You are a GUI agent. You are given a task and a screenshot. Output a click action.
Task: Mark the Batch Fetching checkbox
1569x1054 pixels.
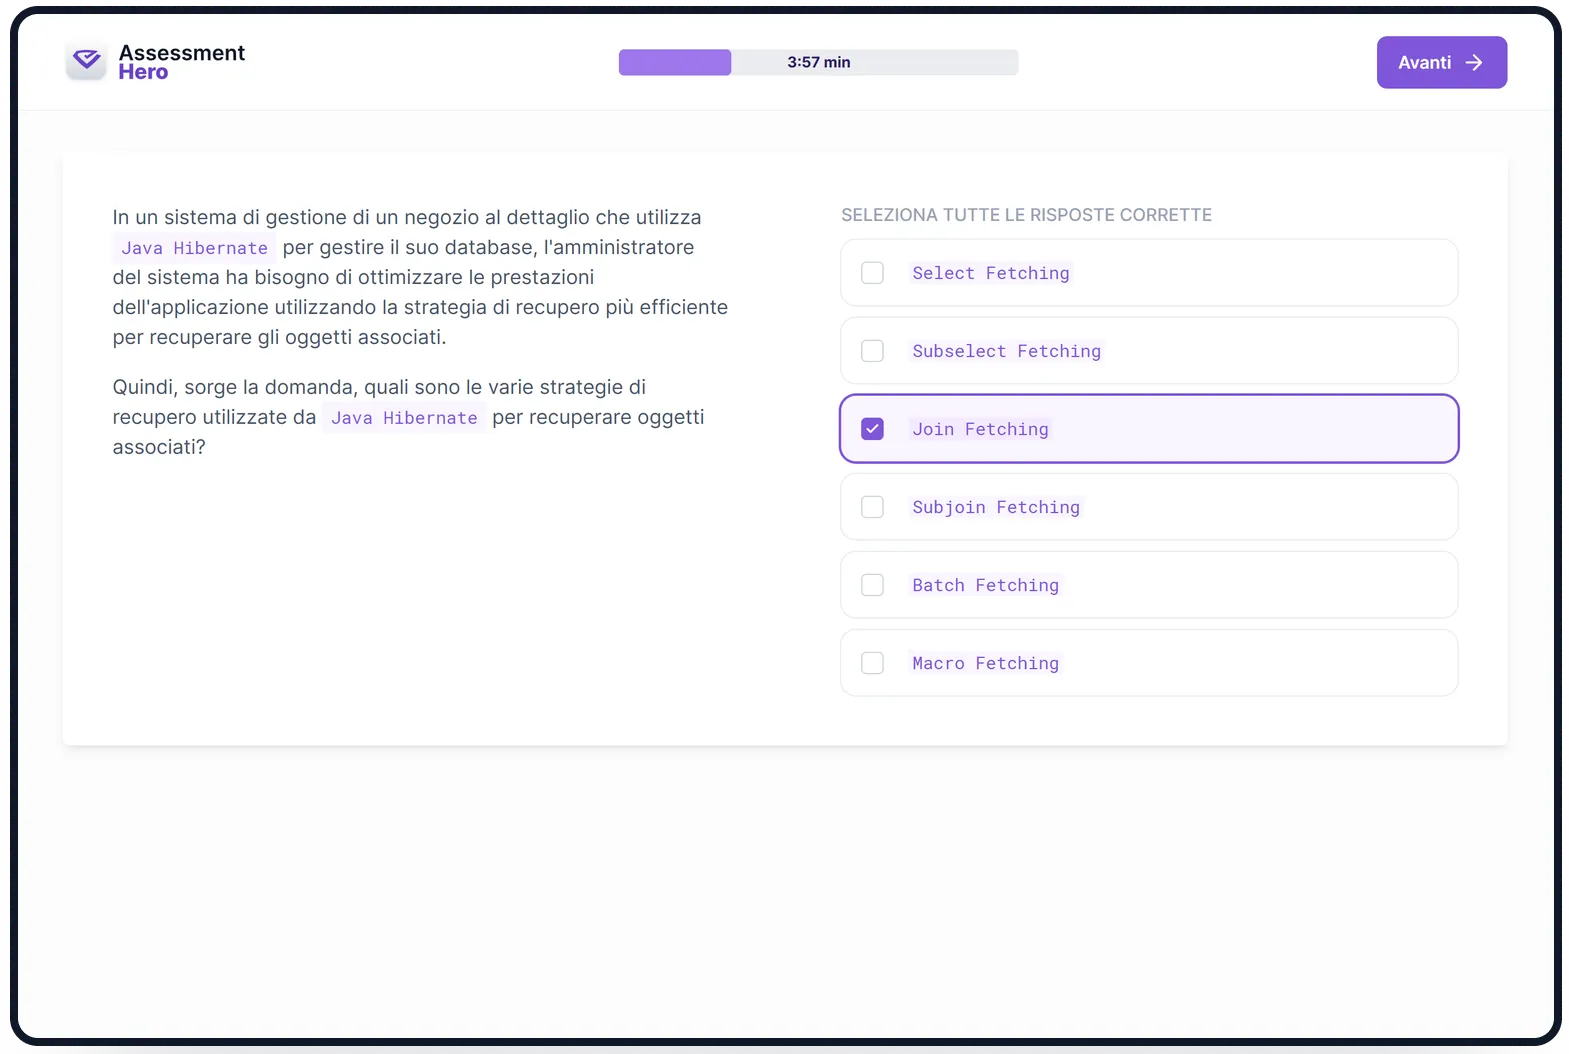click(872, 585)
